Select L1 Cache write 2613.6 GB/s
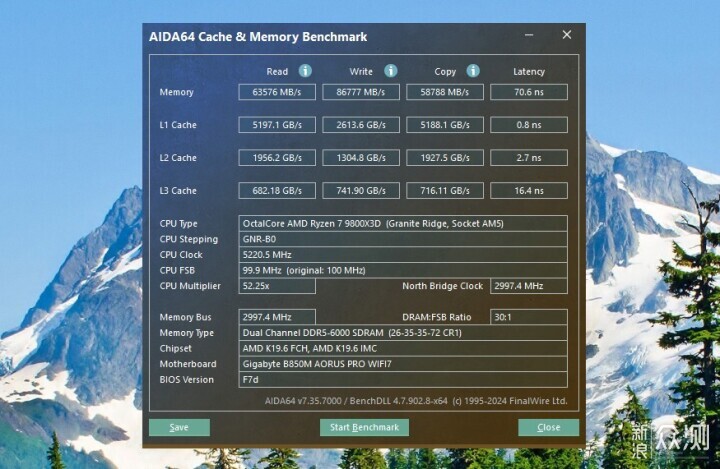 tap(361, 124)
